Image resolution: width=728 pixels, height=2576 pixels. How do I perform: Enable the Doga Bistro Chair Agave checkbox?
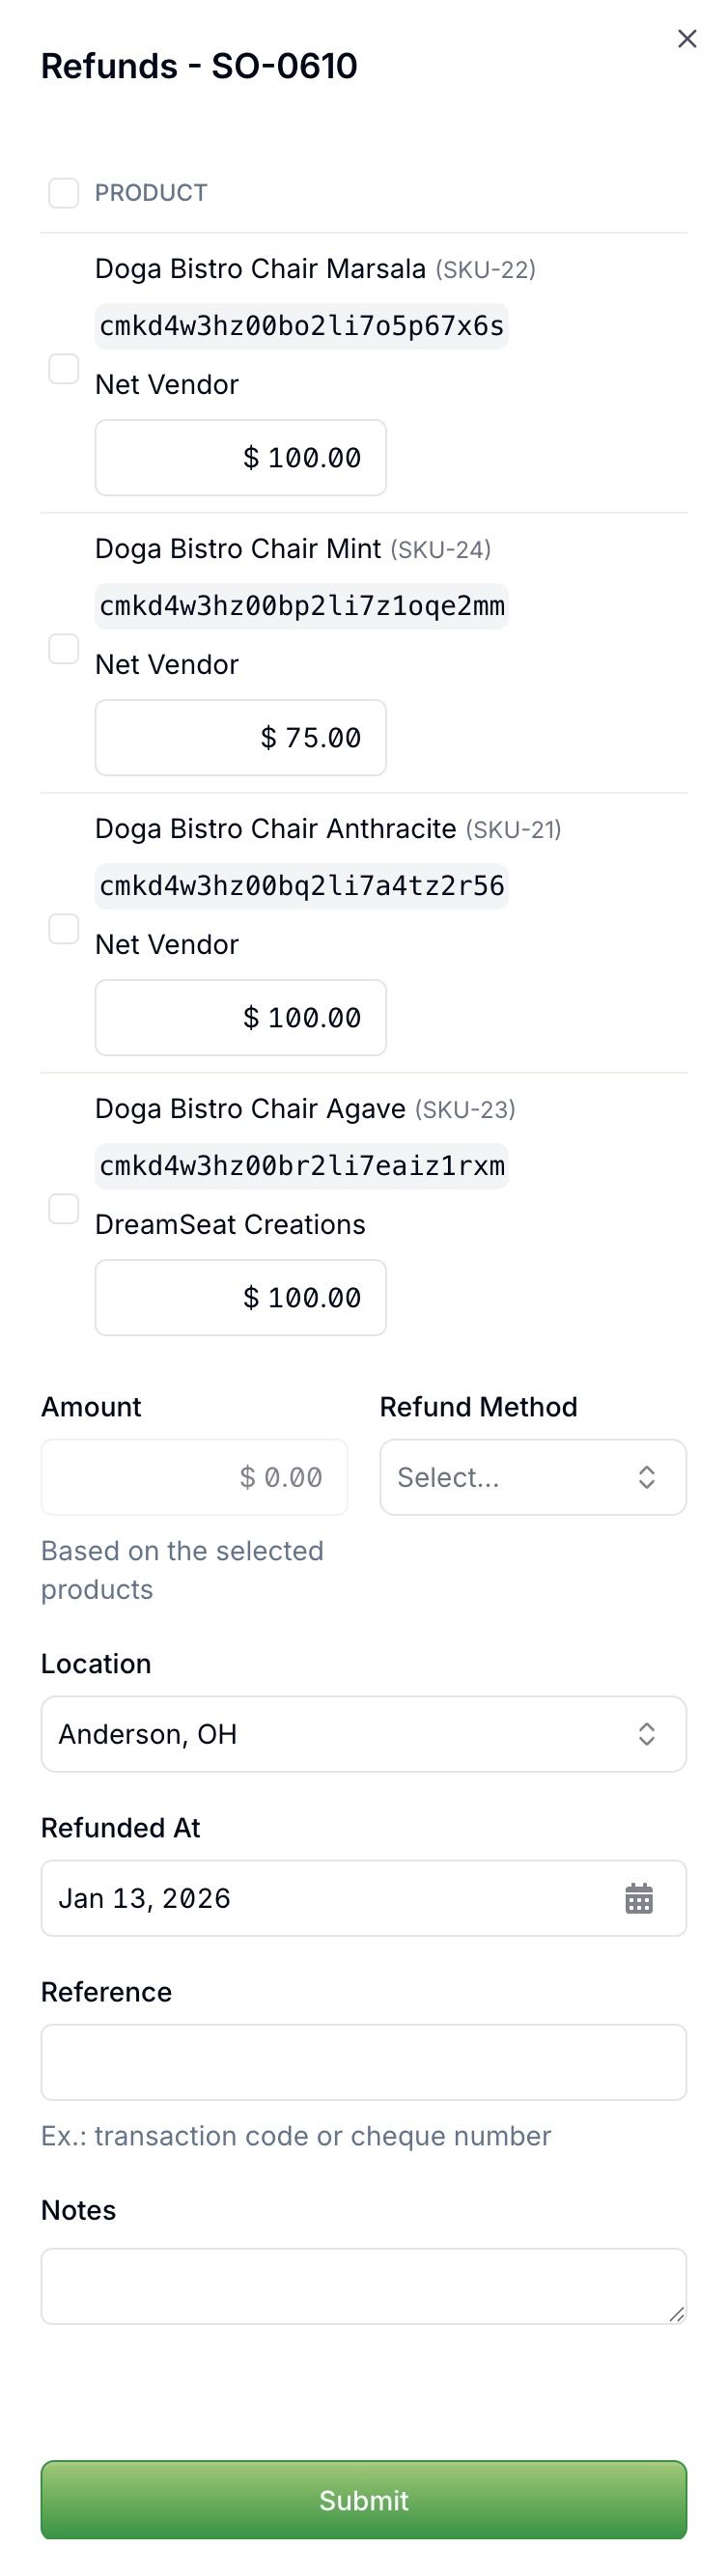pos(64,1209)
